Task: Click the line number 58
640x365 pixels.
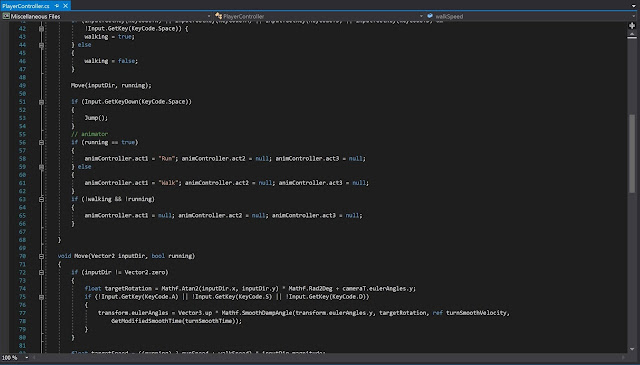Action: point(22,158)
